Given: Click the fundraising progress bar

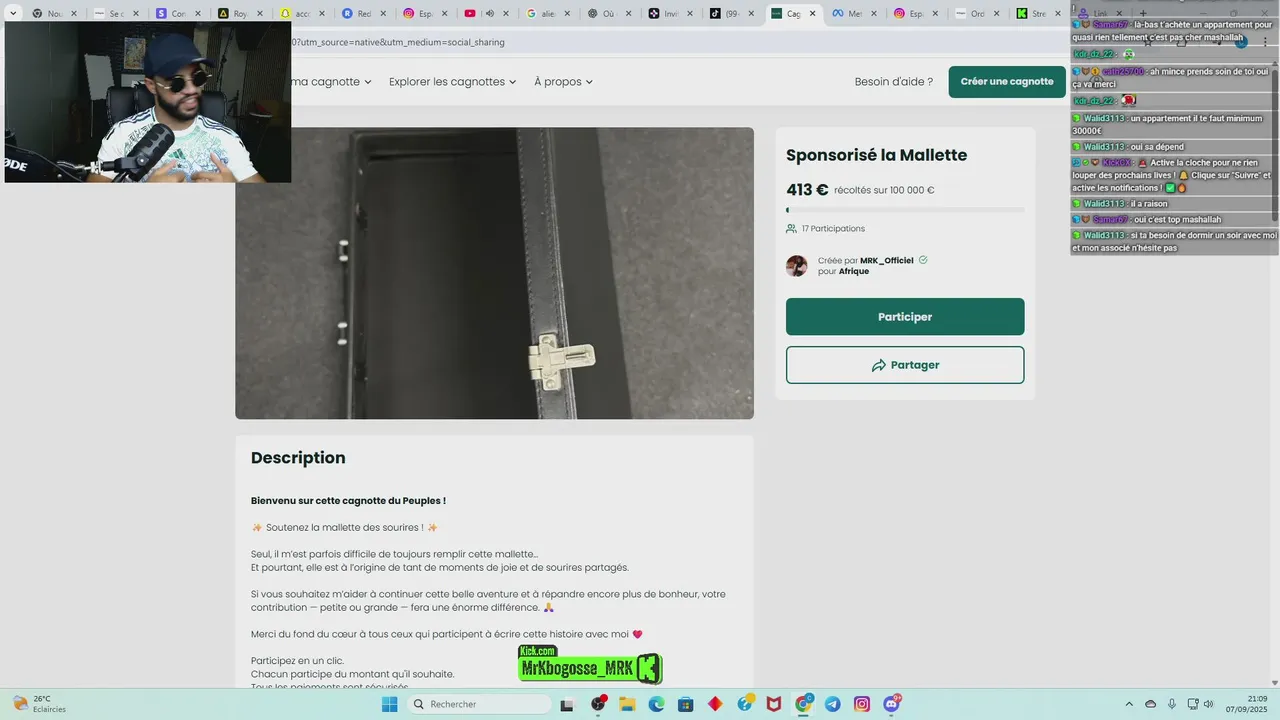Looking at the screenshot, I should point(905,210).
